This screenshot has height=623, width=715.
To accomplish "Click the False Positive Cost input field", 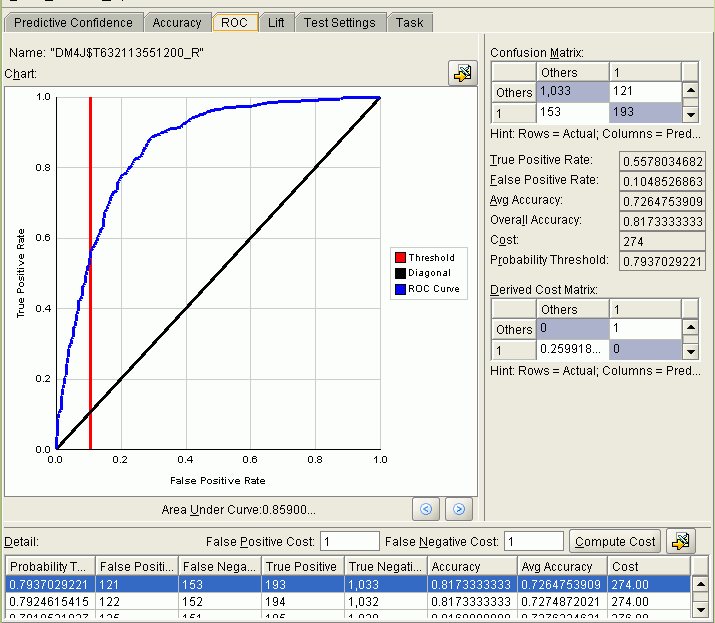I will (x=350, y=541).
